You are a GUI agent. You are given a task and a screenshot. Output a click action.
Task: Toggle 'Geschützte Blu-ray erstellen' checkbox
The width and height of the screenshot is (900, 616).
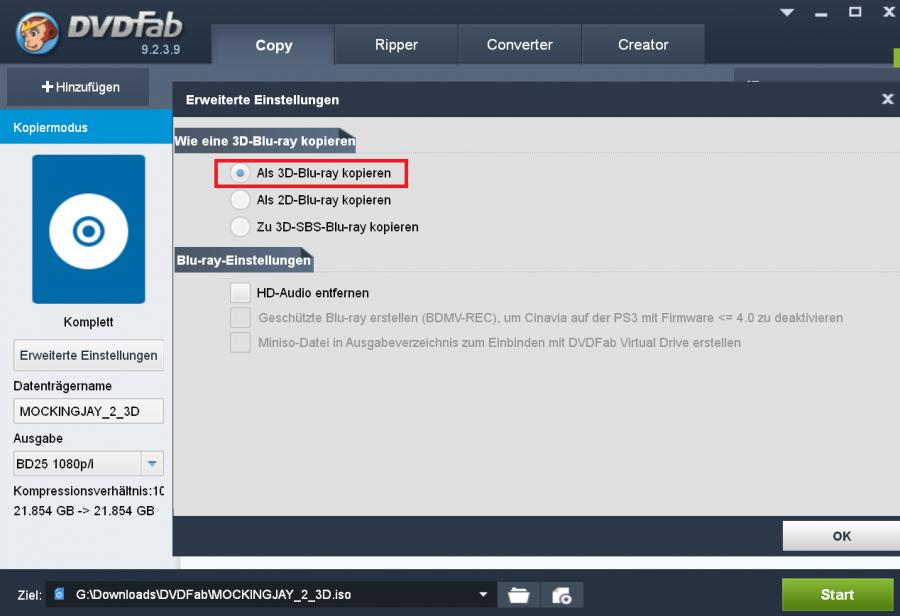(x=240, y=317)
